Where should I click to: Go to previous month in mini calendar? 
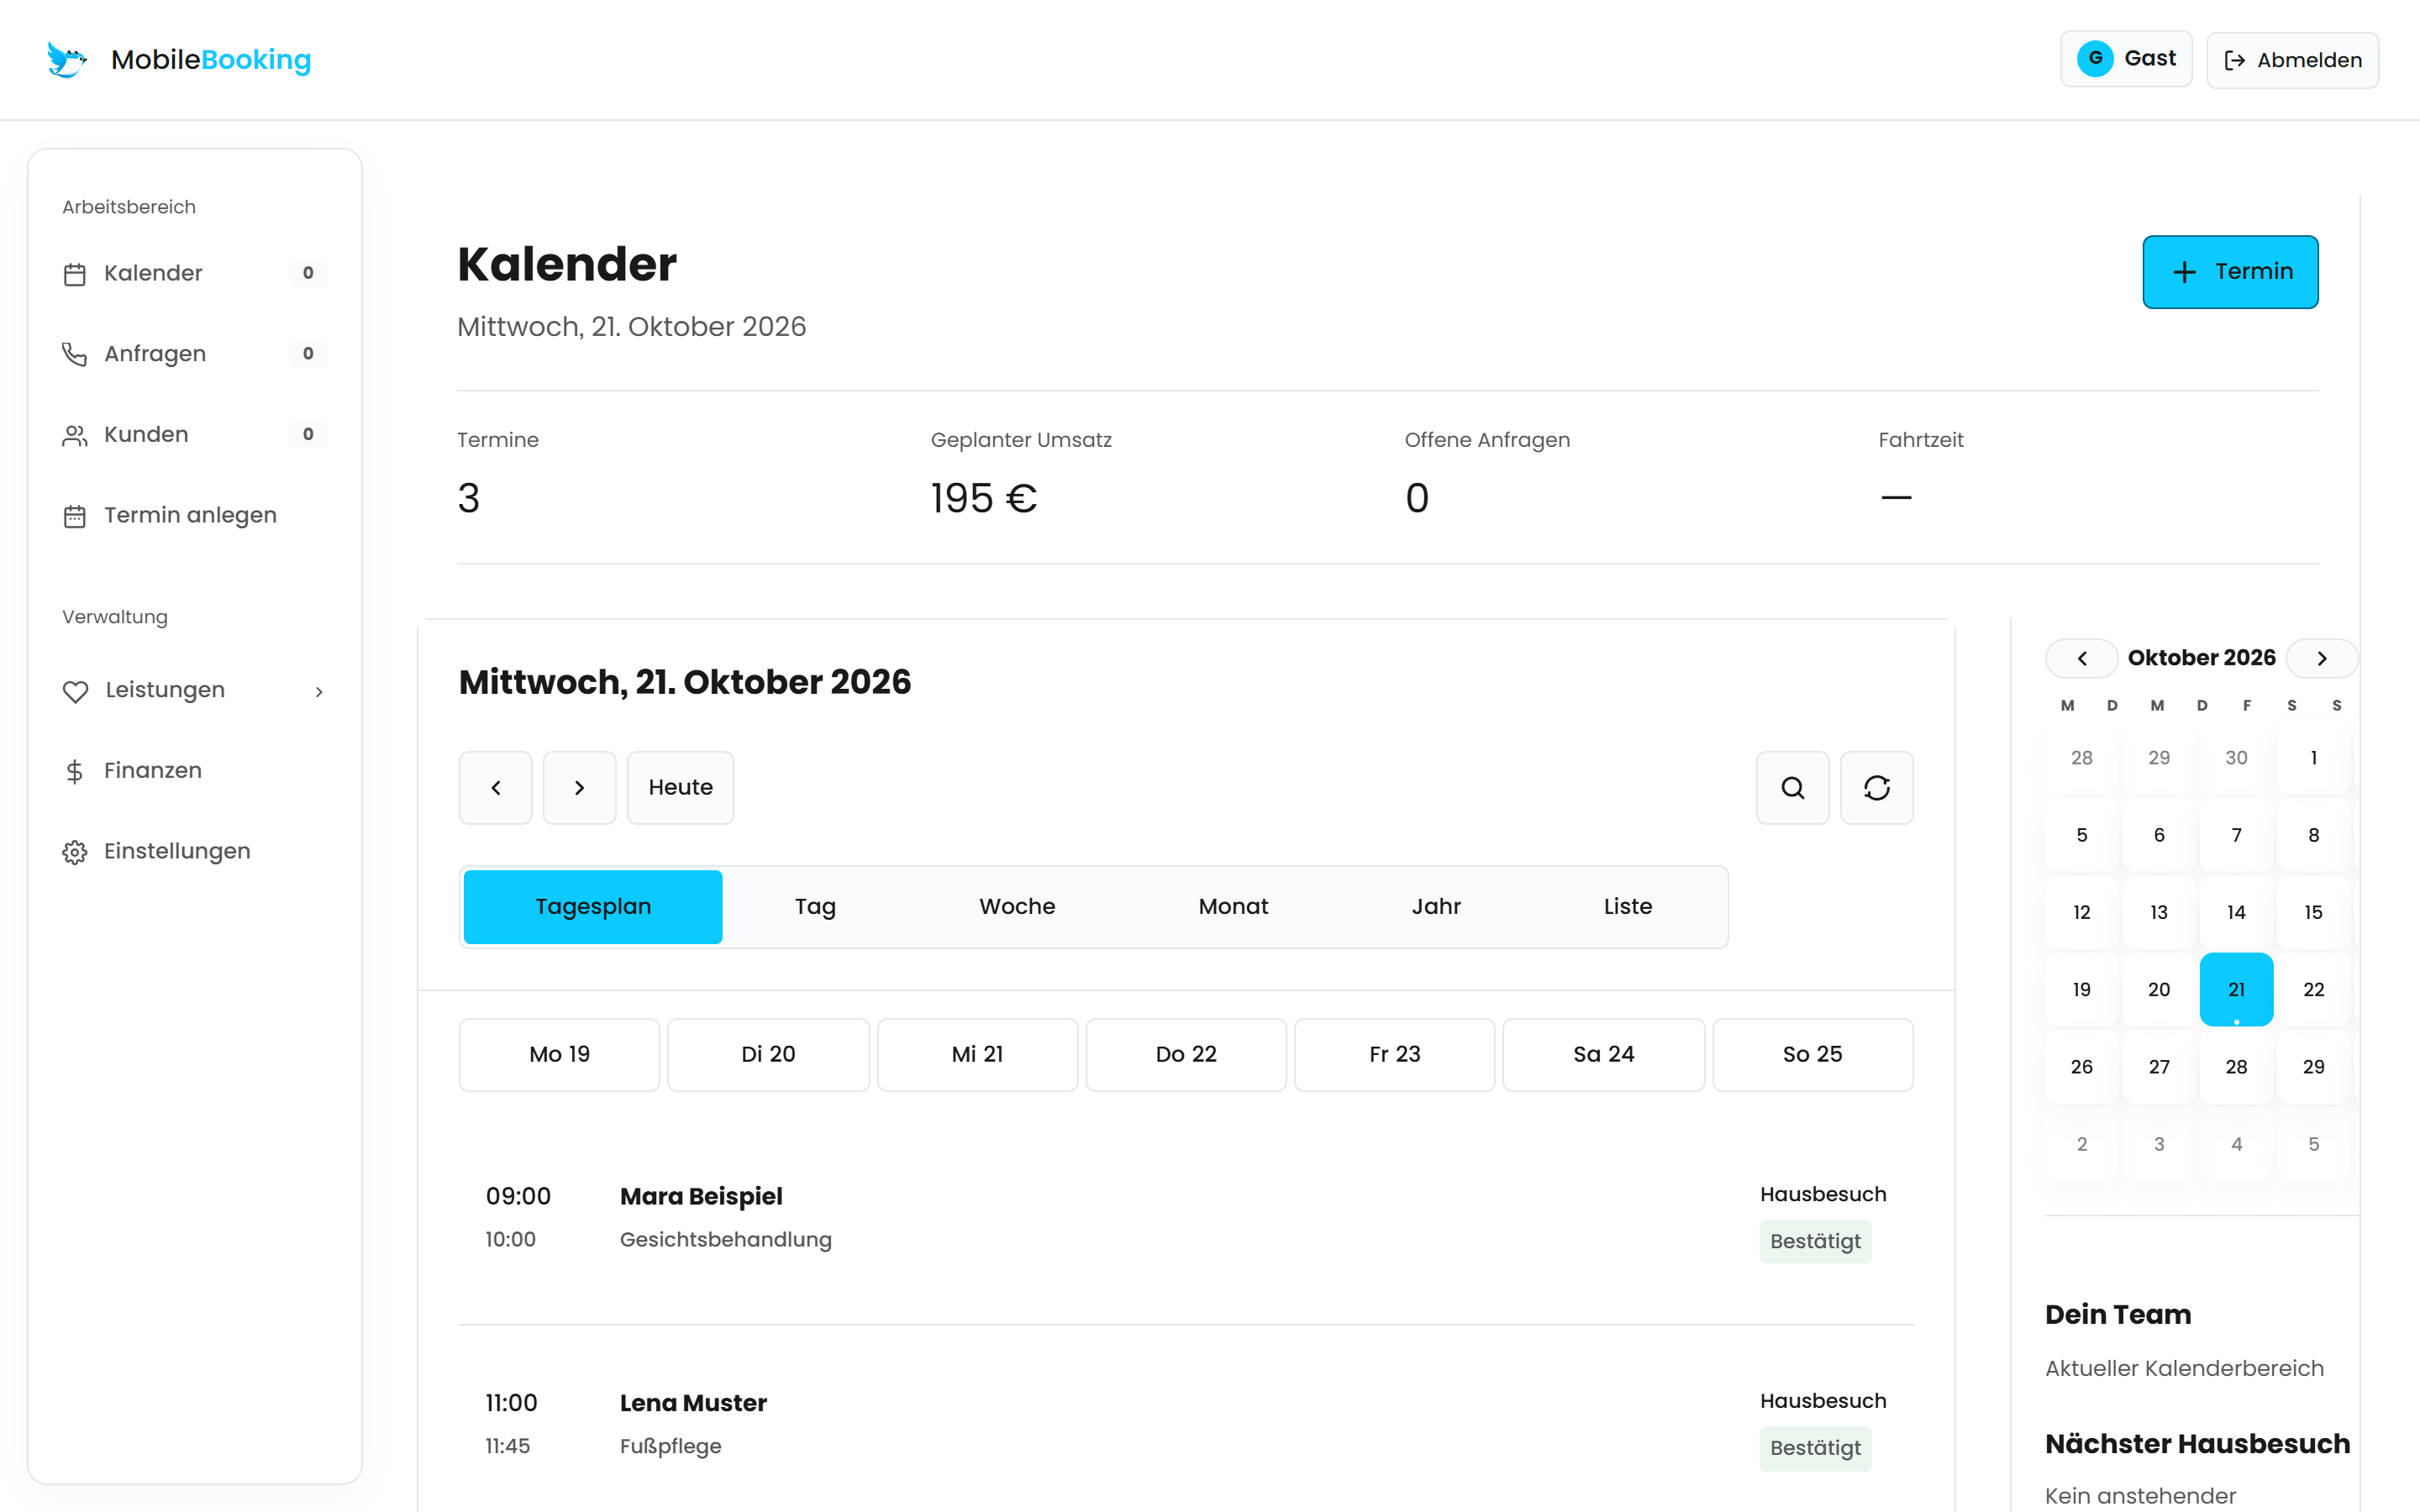(x=2082, y=659)
